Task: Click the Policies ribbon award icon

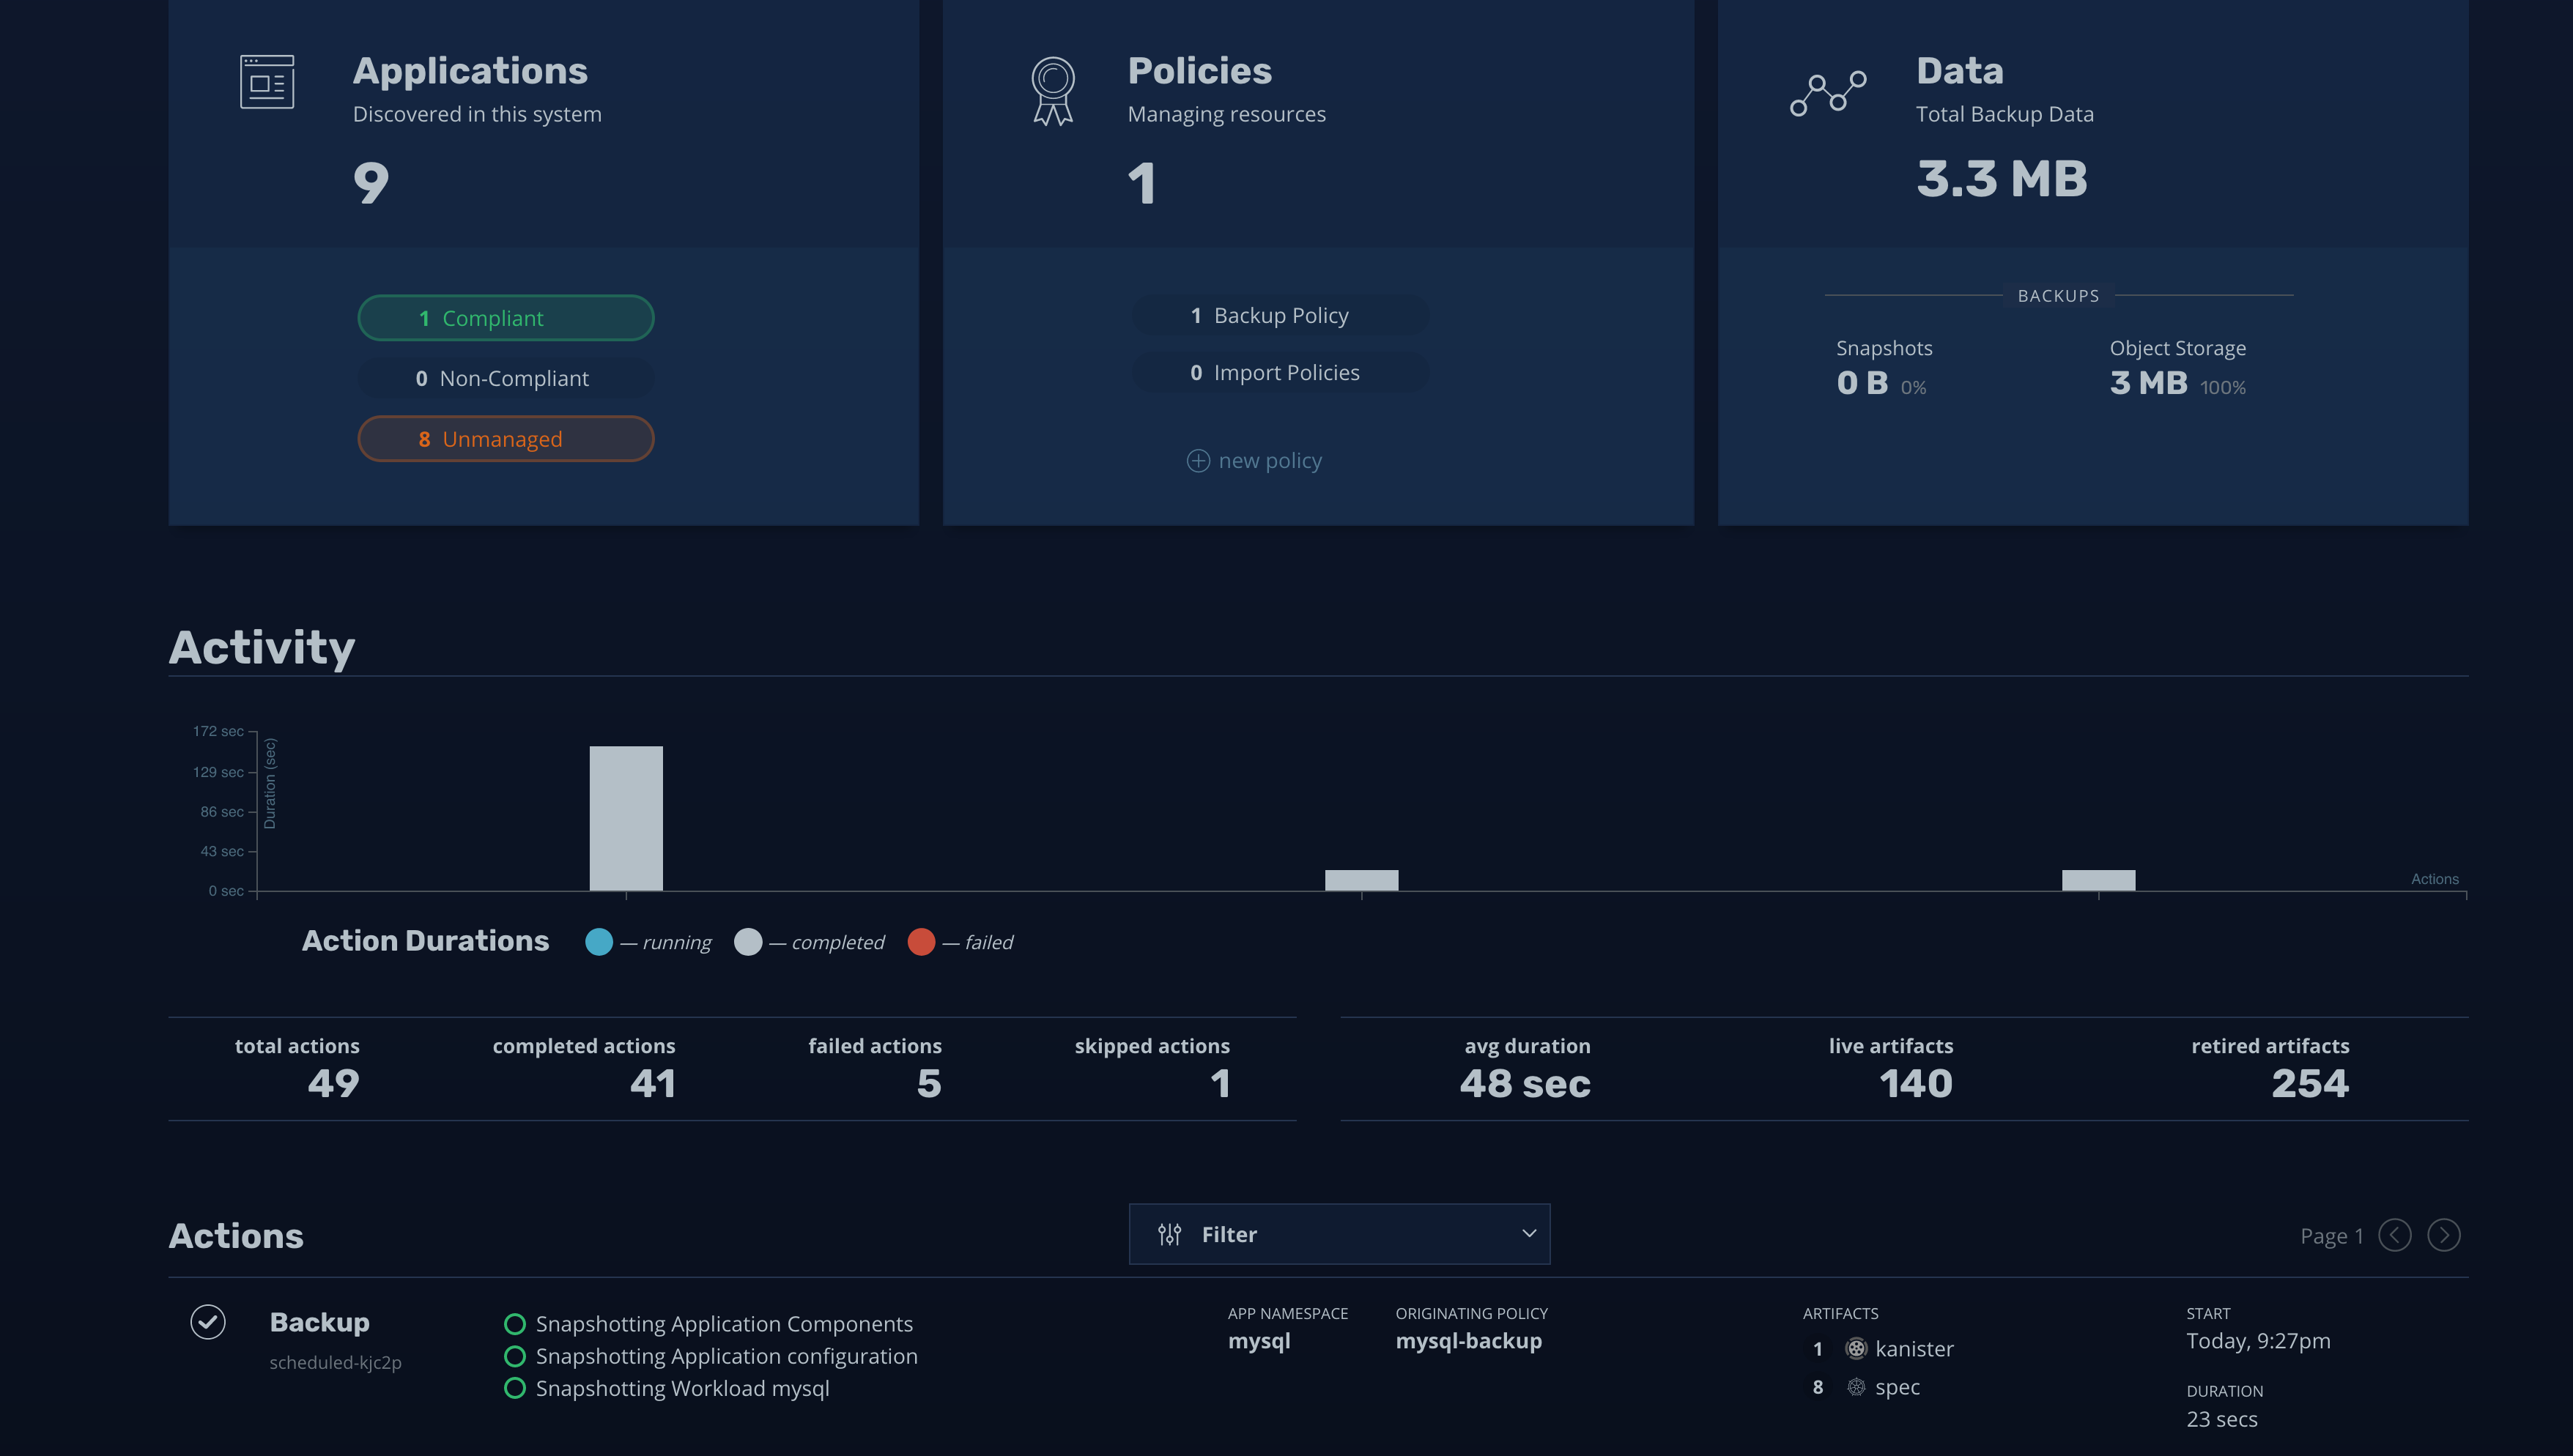Action: coord(1053,90)
